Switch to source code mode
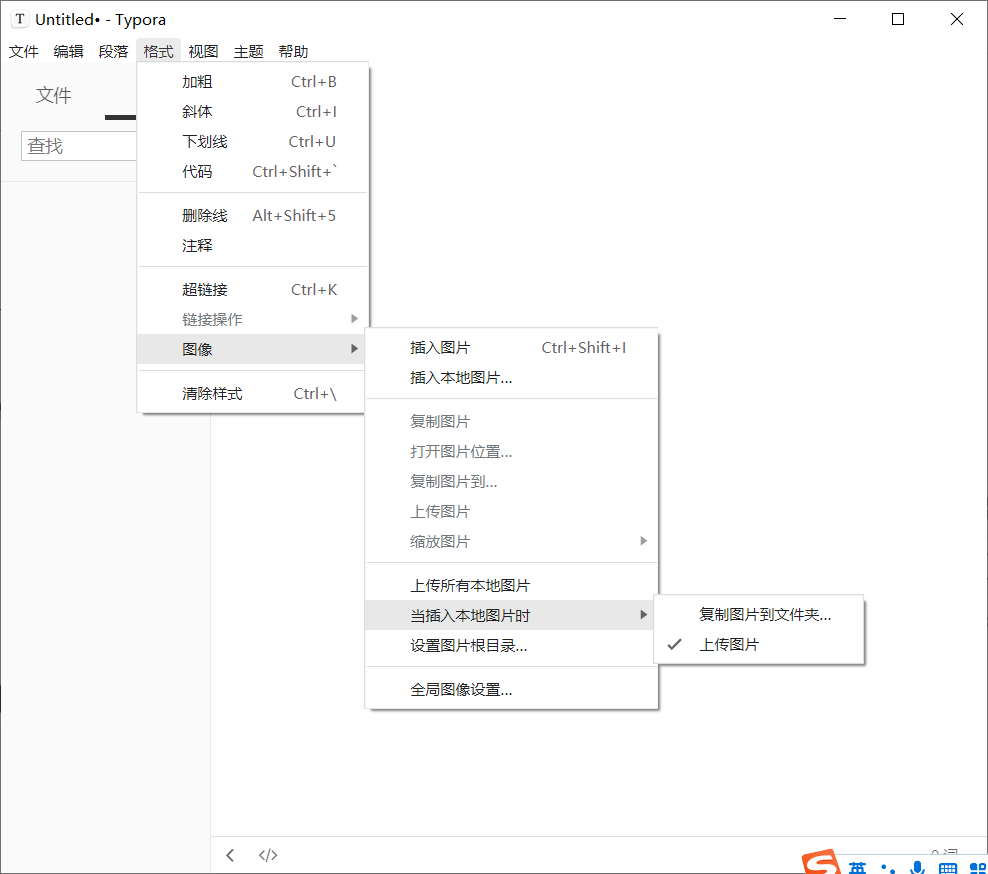 (x=268, y=855)
